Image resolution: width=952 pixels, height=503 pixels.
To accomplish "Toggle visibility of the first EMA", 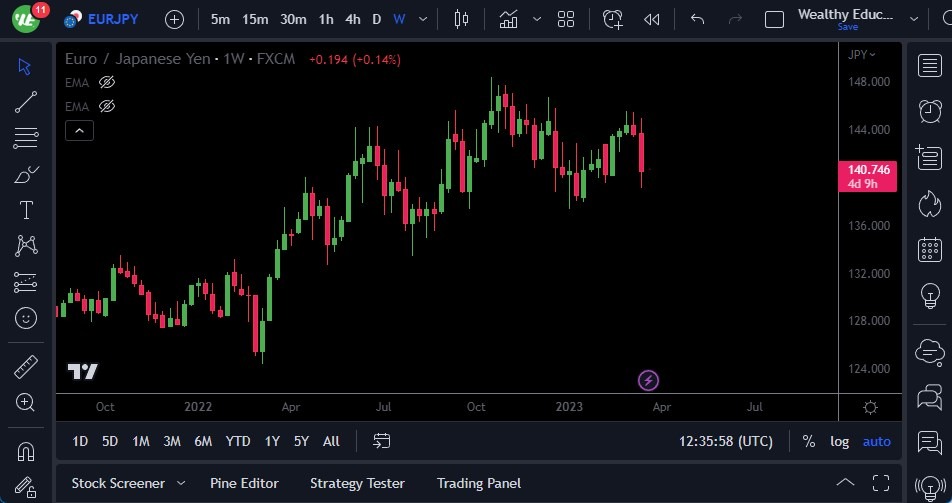I will (107, 82).
